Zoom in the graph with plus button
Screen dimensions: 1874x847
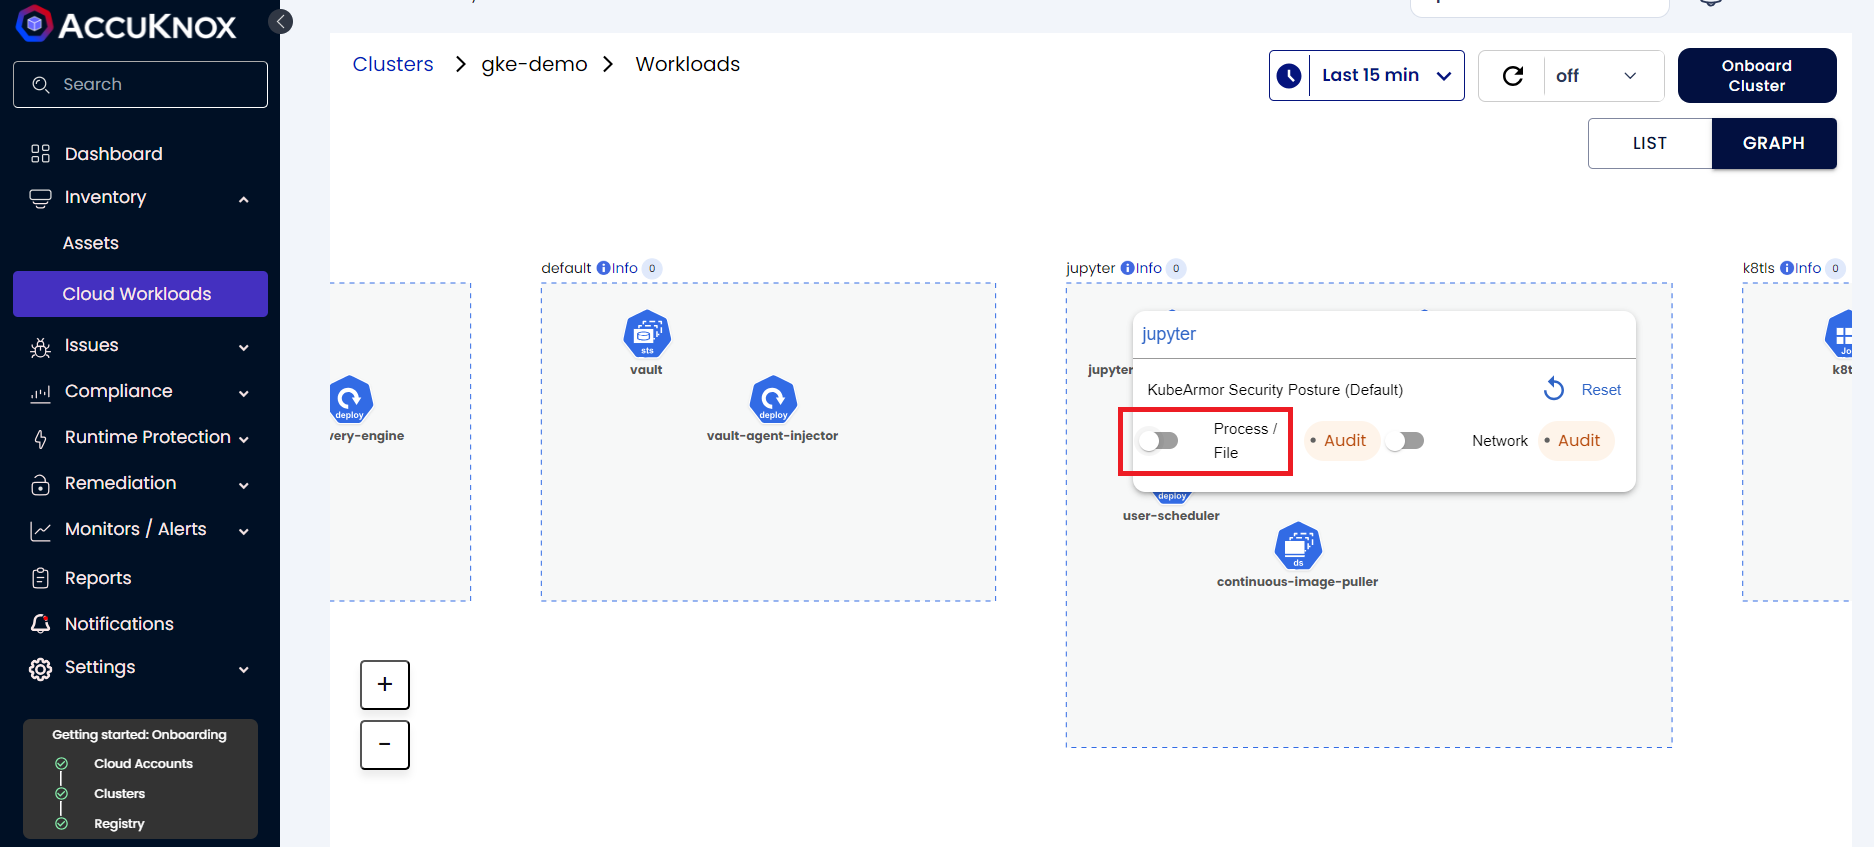pos(385,685)
